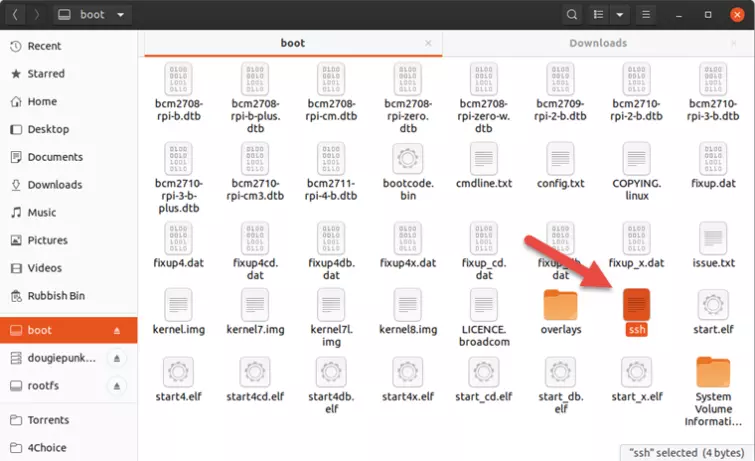
Task: Click the bcm2708-rpi-zero-w.dtb file name
Action: click(484, 116)
